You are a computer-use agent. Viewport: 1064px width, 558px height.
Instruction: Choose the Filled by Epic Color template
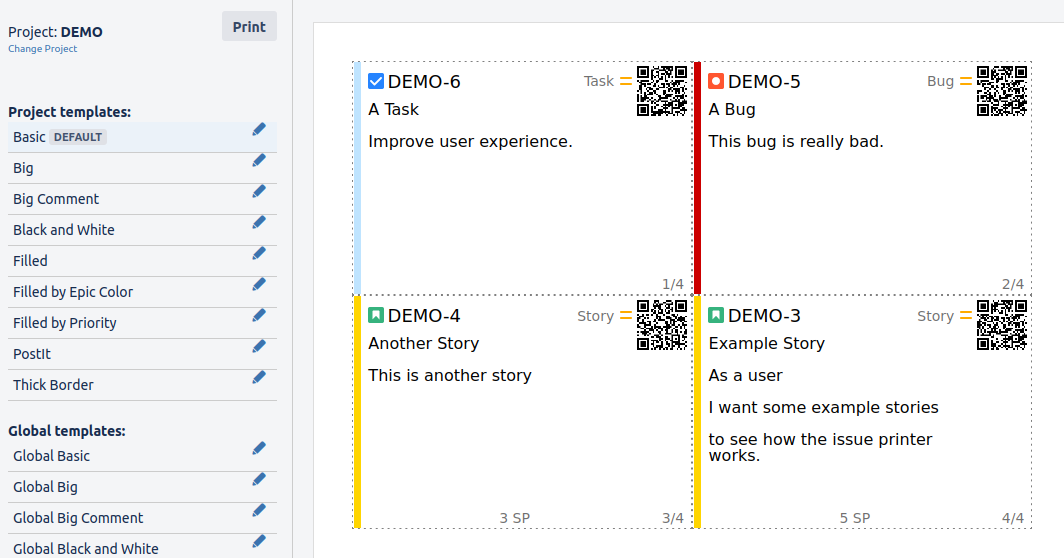coord(73,292)
